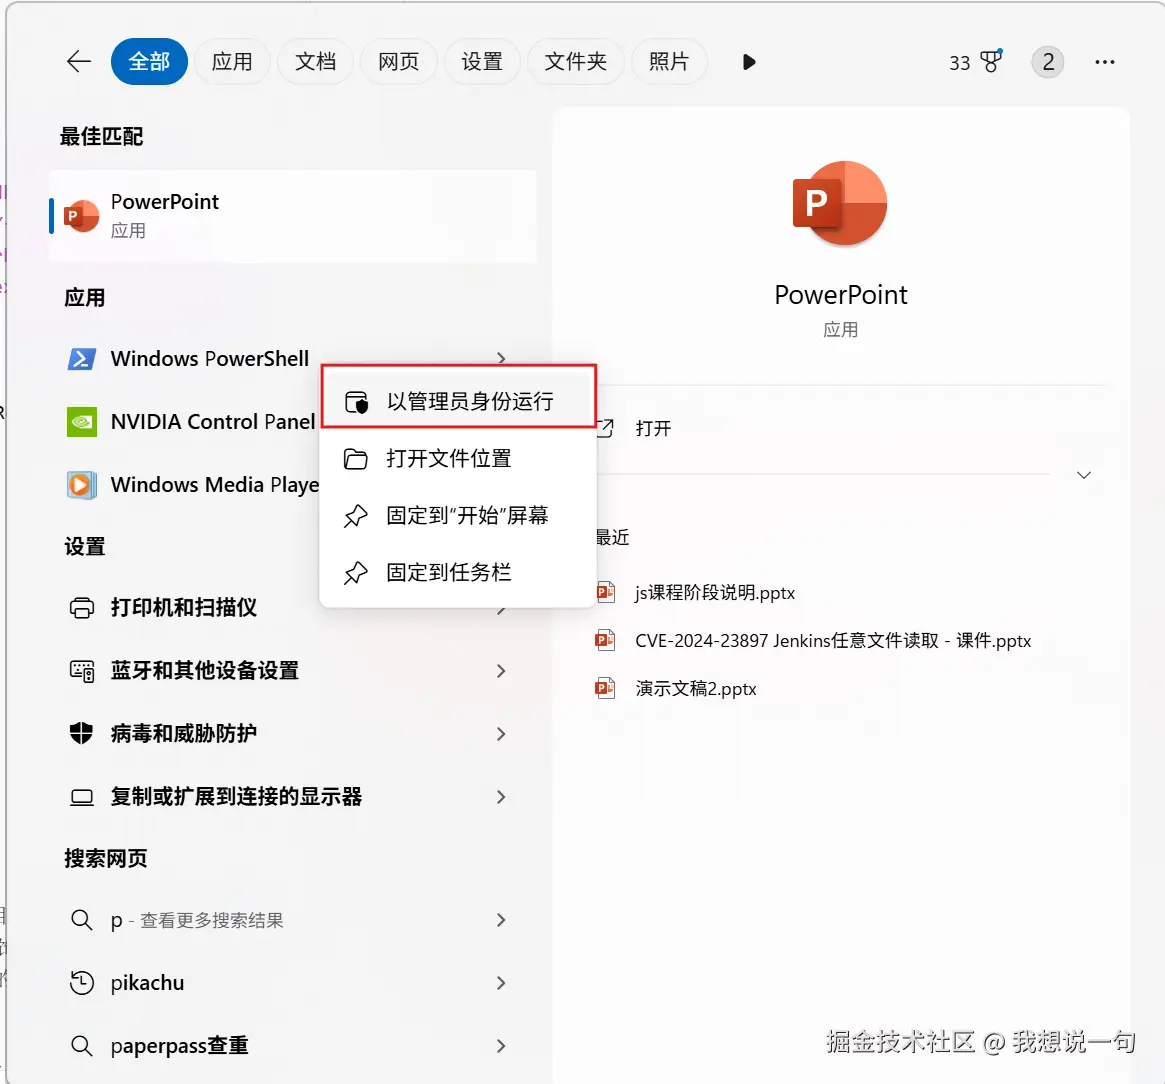This screenshot has height=1084, width=1165.
Task: Expand the pikachu suggestion chevron
Action: (501, 983)
